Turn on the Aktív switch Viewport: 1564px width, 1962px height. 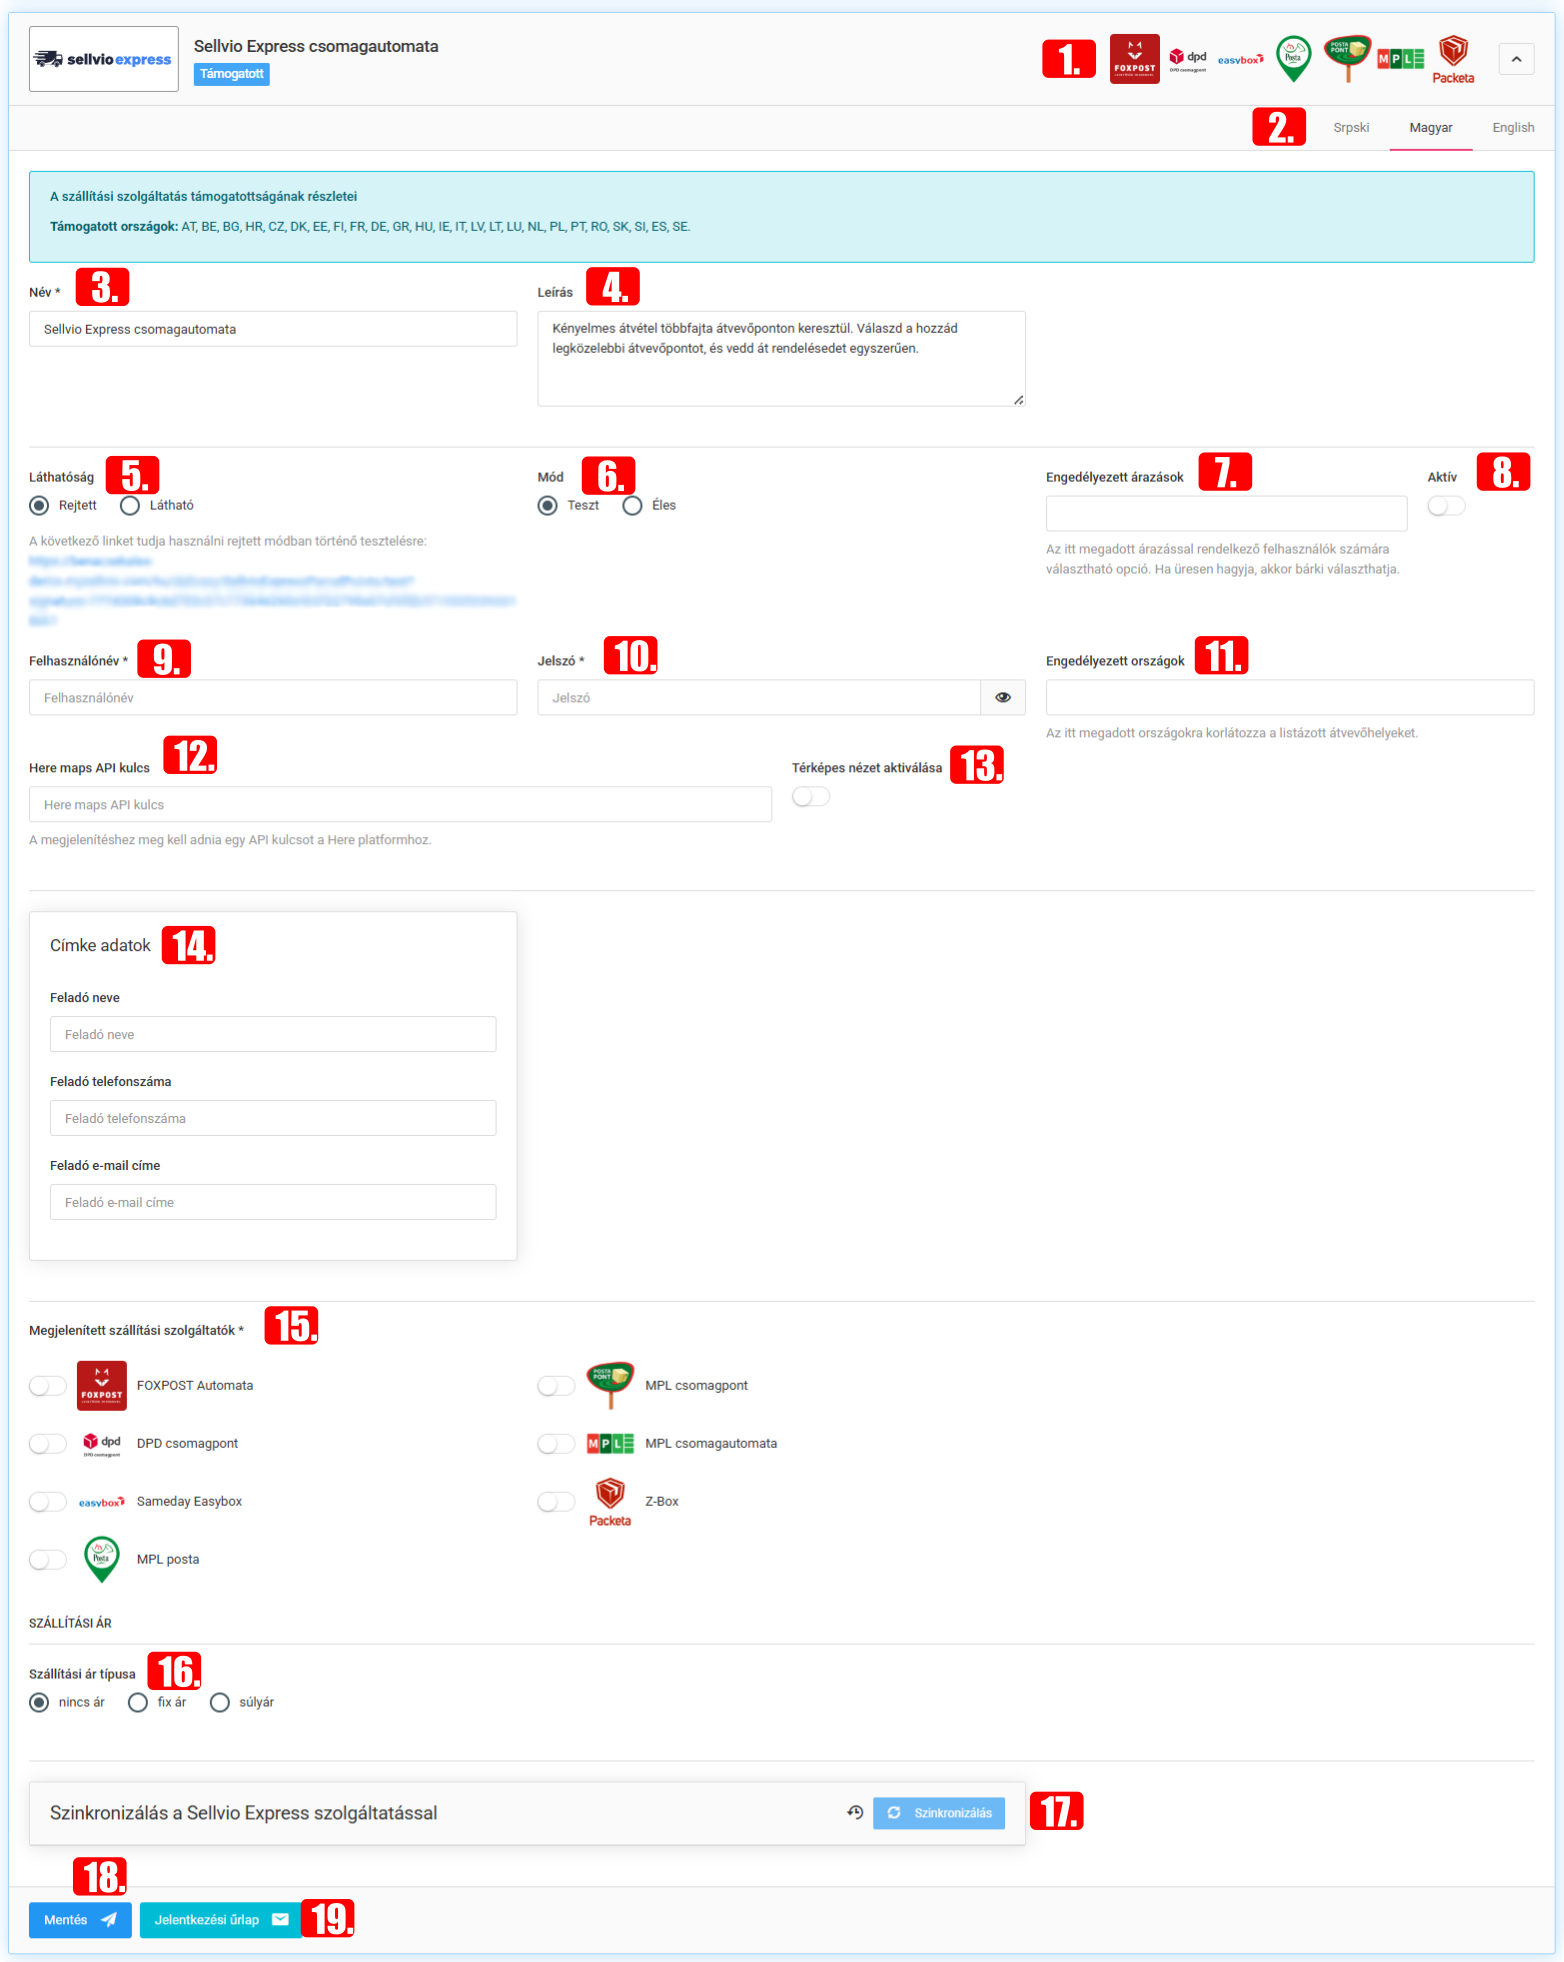tap(1445, 506)
